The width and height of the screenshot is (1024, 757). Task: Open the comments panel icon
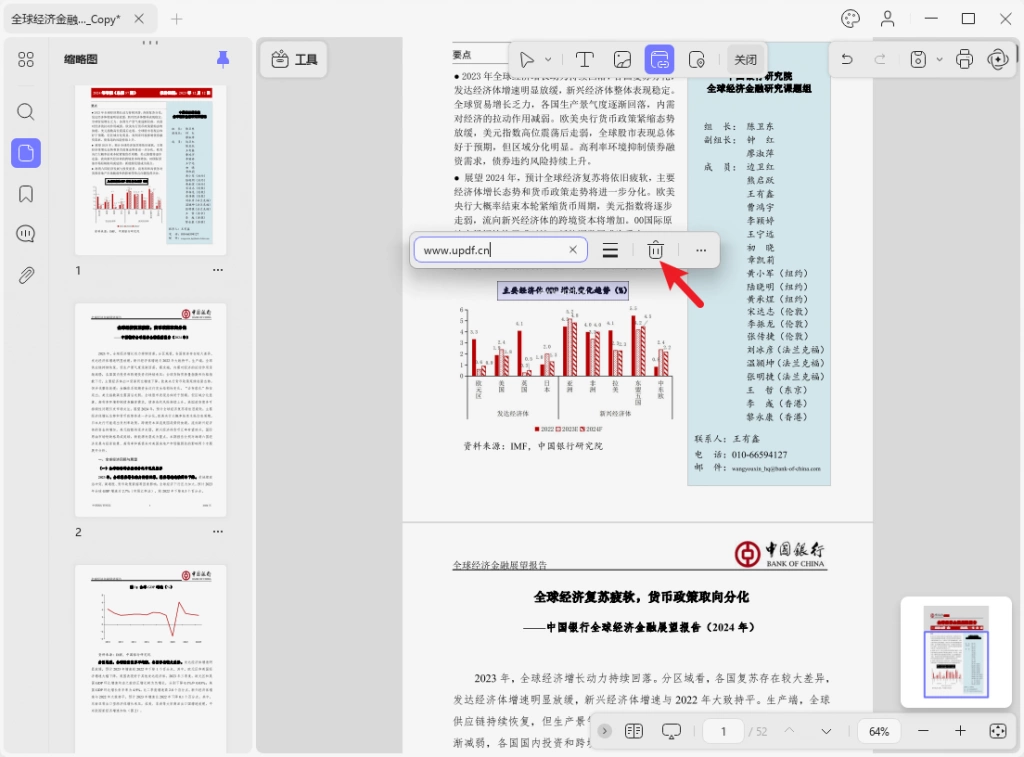[25, 234]
